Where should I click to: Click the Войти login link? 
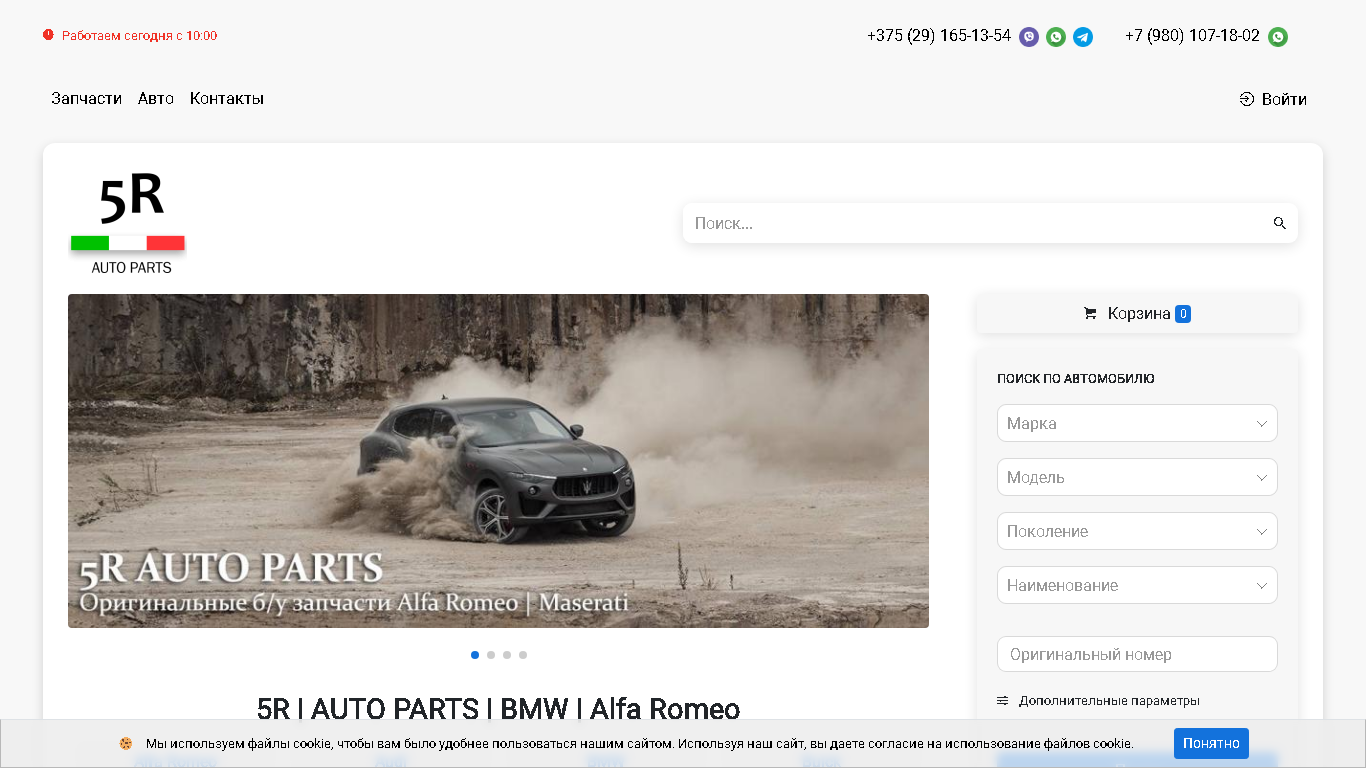point(1273,99)
